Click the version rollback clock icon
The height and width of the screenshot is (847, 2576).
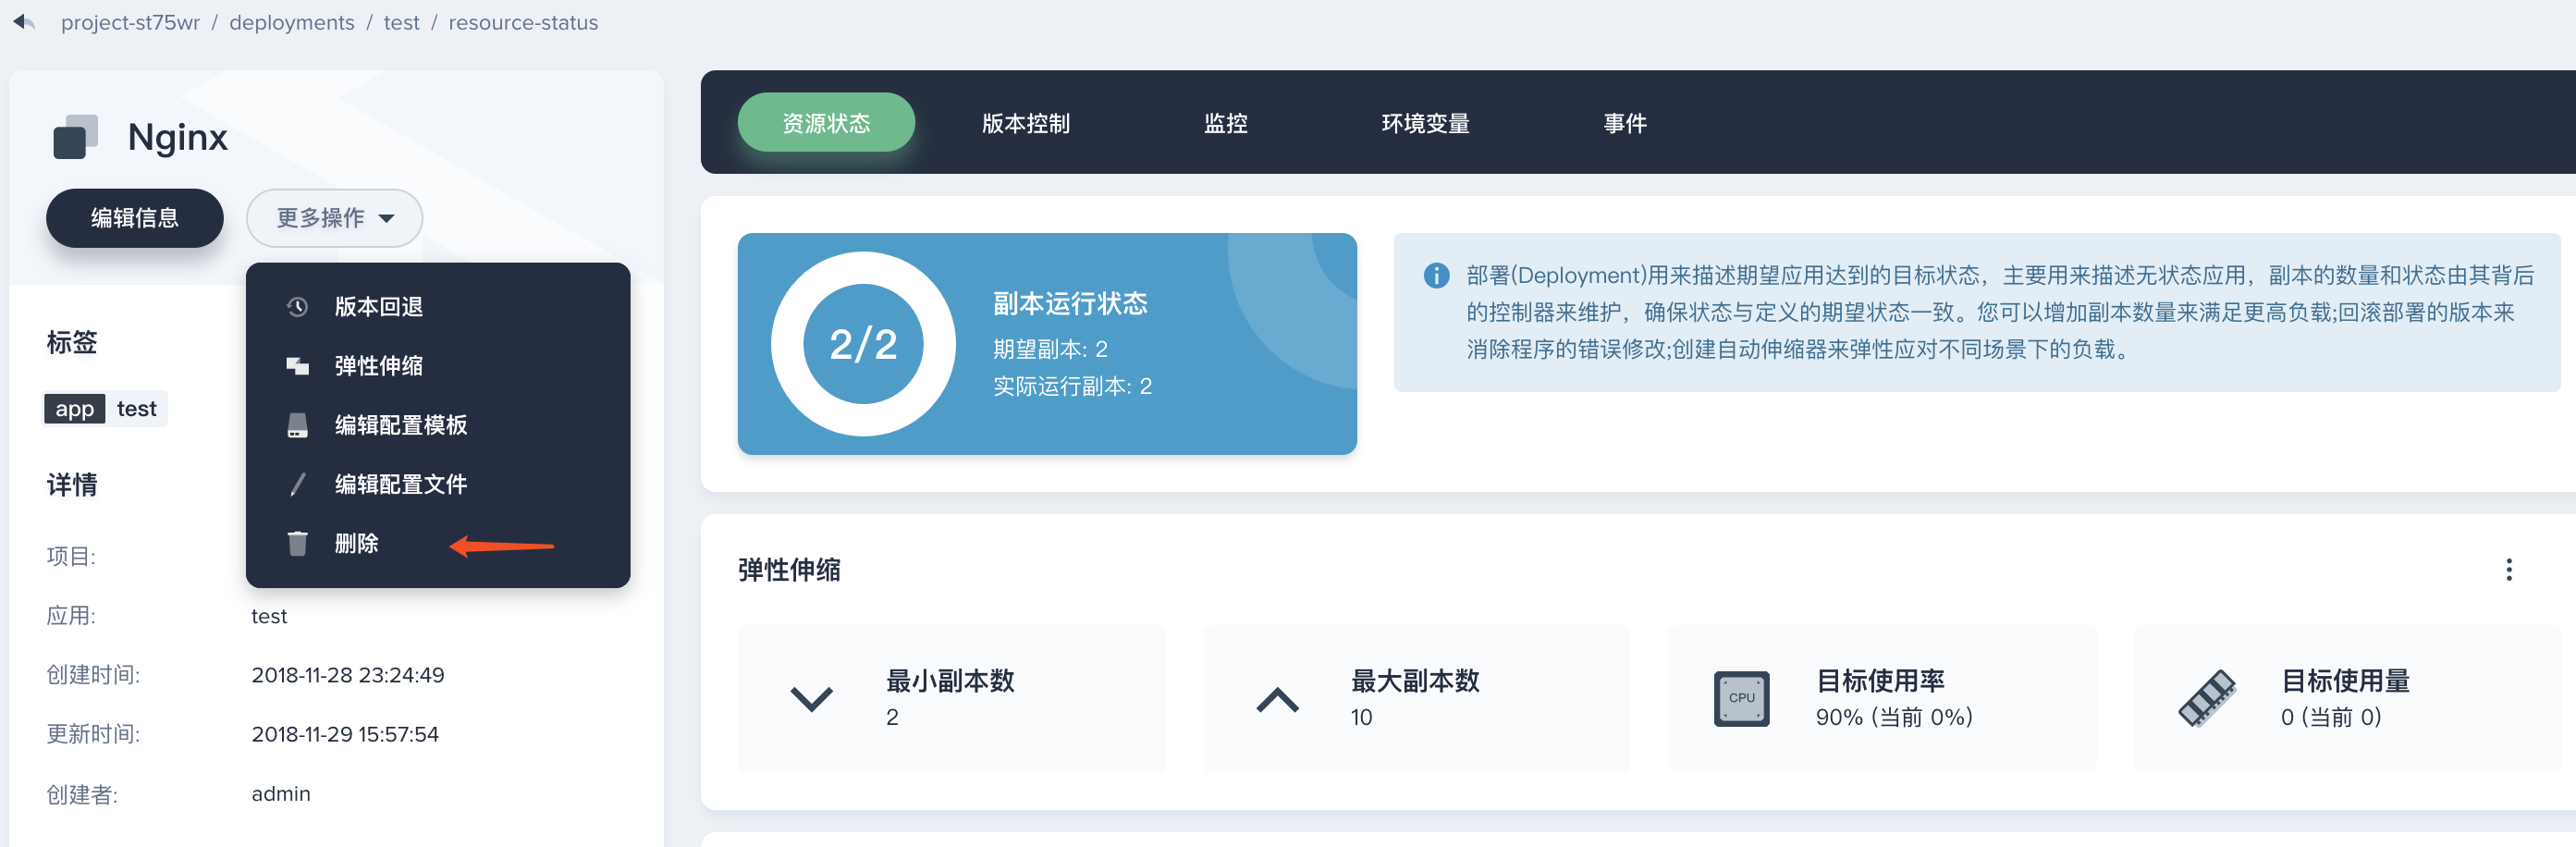(297, 307)
